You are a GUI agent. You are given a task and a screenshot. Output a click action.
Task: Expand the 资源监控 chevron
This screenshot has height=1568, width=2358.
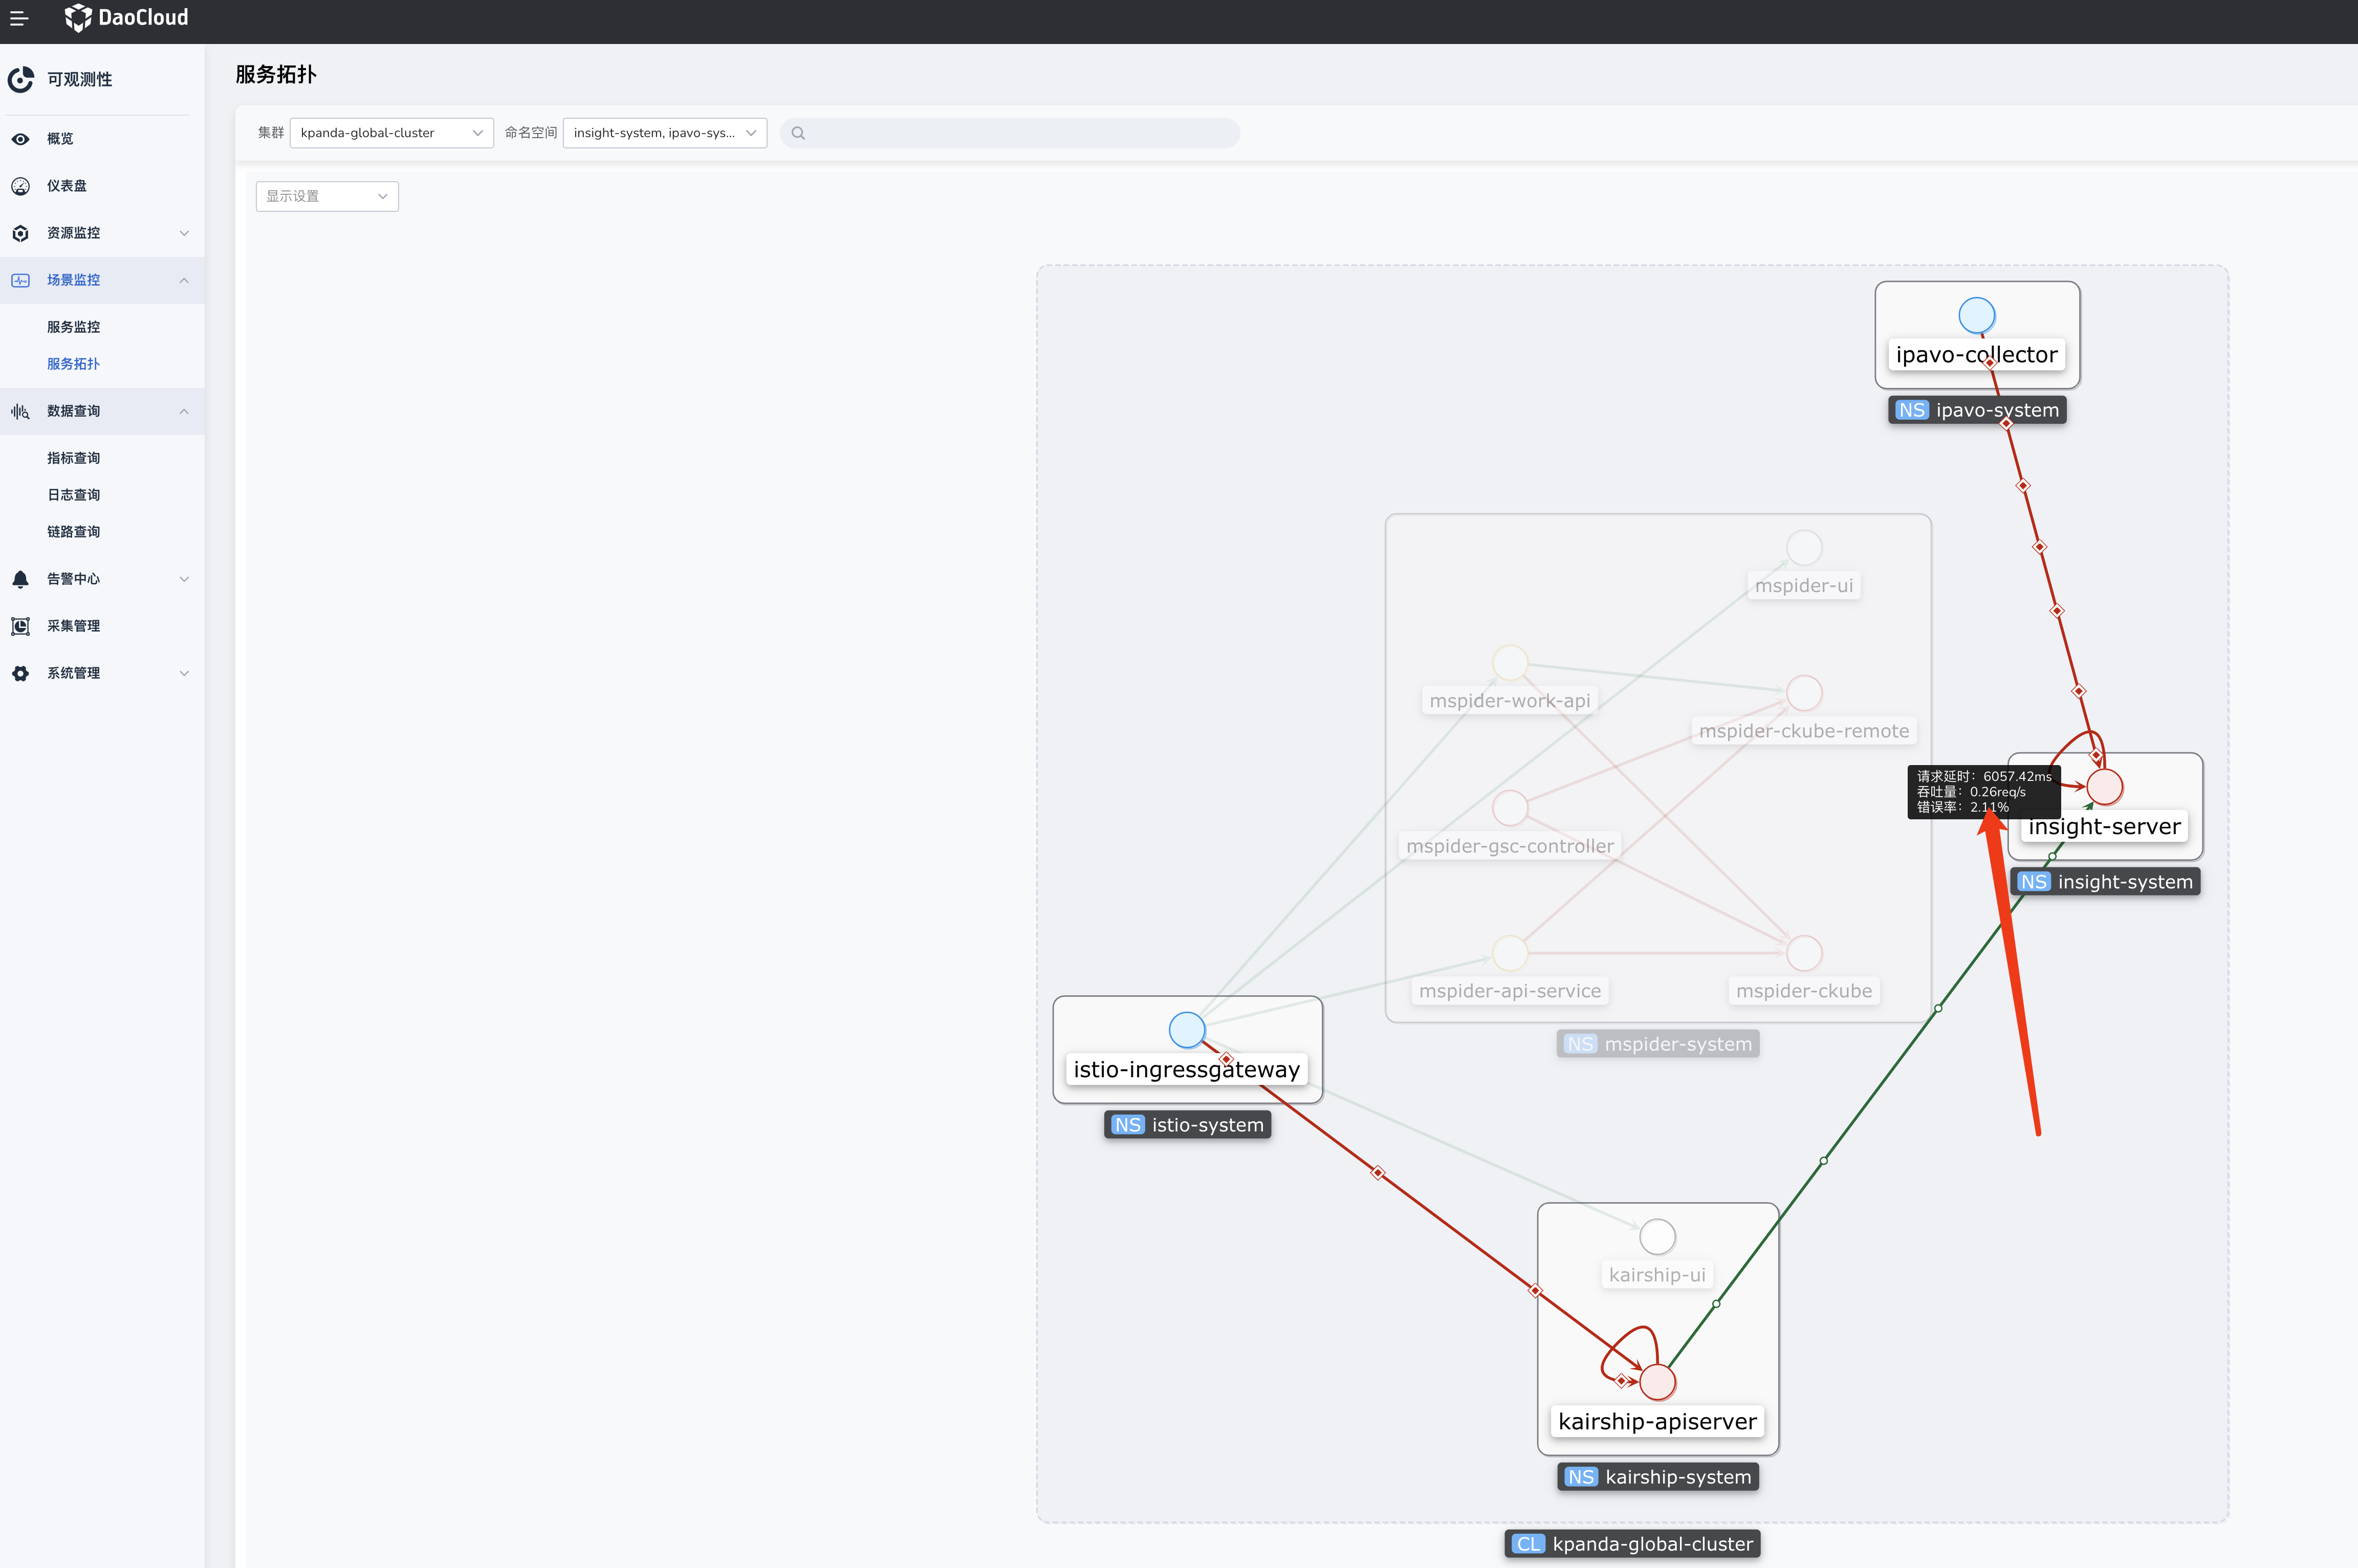click(184, 233)
